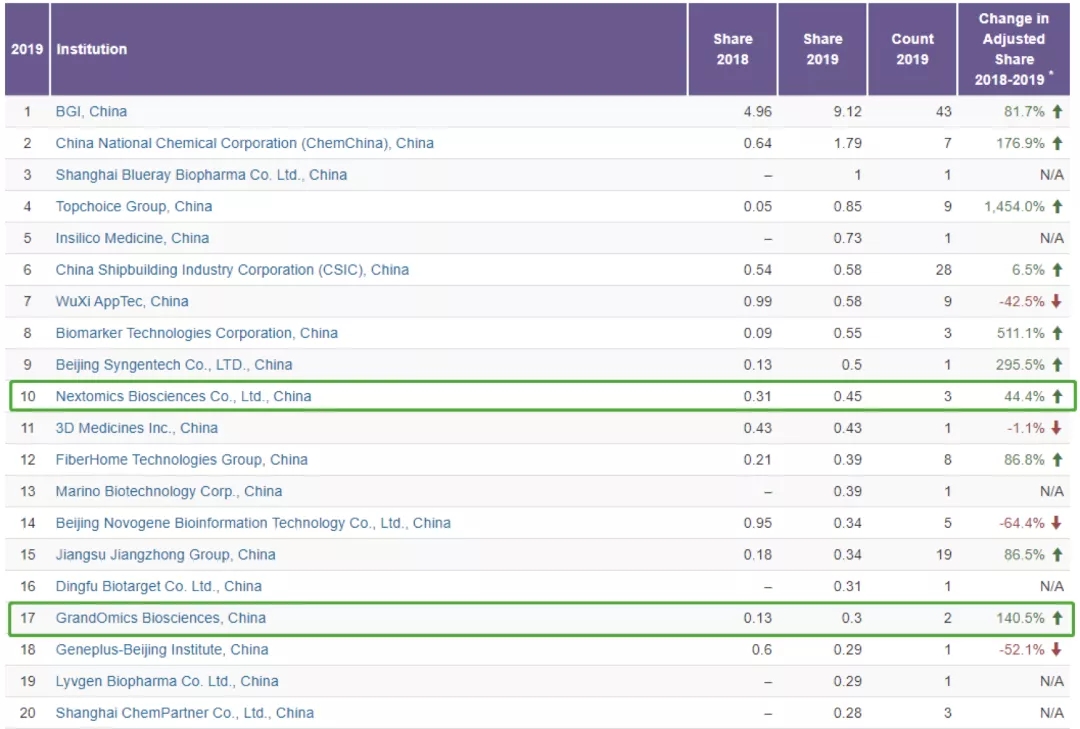Open Beijing Syngentech Co., LTD. link
The width and height of the screenshot is (1080, 729).
(x=174, y=365)
